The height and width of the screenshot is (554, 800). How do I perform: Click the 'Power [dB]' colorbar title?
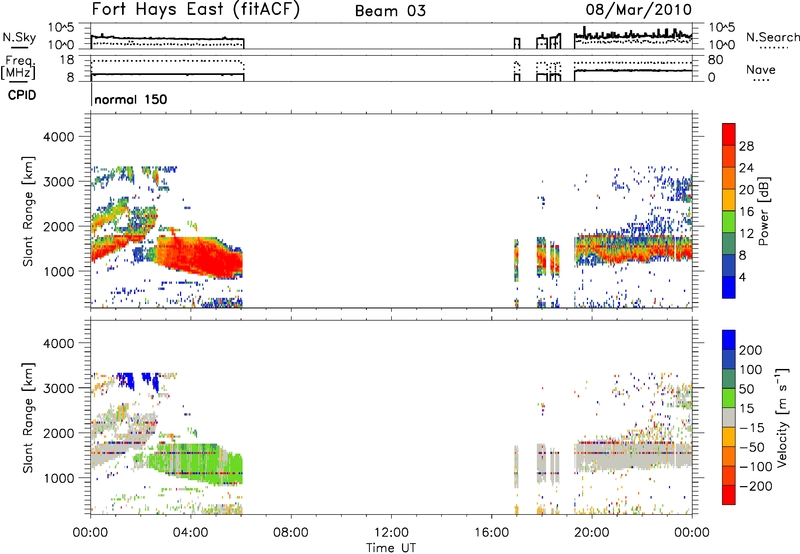coord(763,211)
